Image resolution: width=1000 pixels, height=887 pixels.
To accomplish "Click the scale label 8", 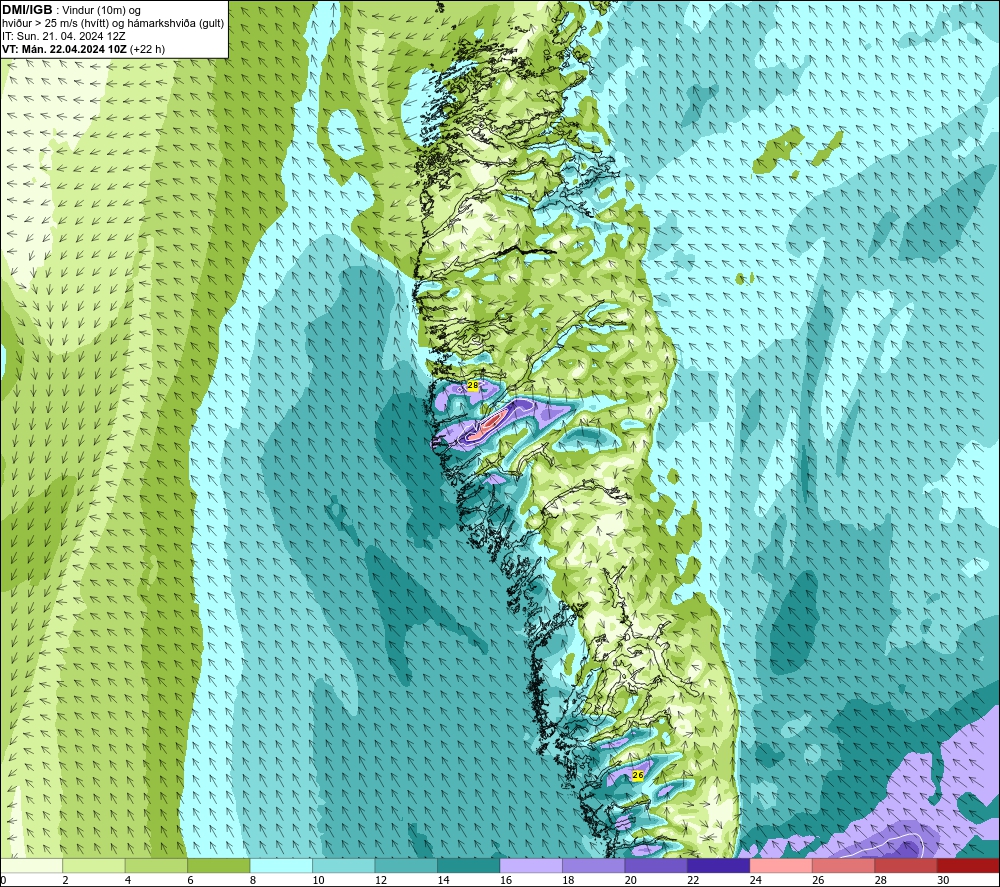I will coord(253,880).
